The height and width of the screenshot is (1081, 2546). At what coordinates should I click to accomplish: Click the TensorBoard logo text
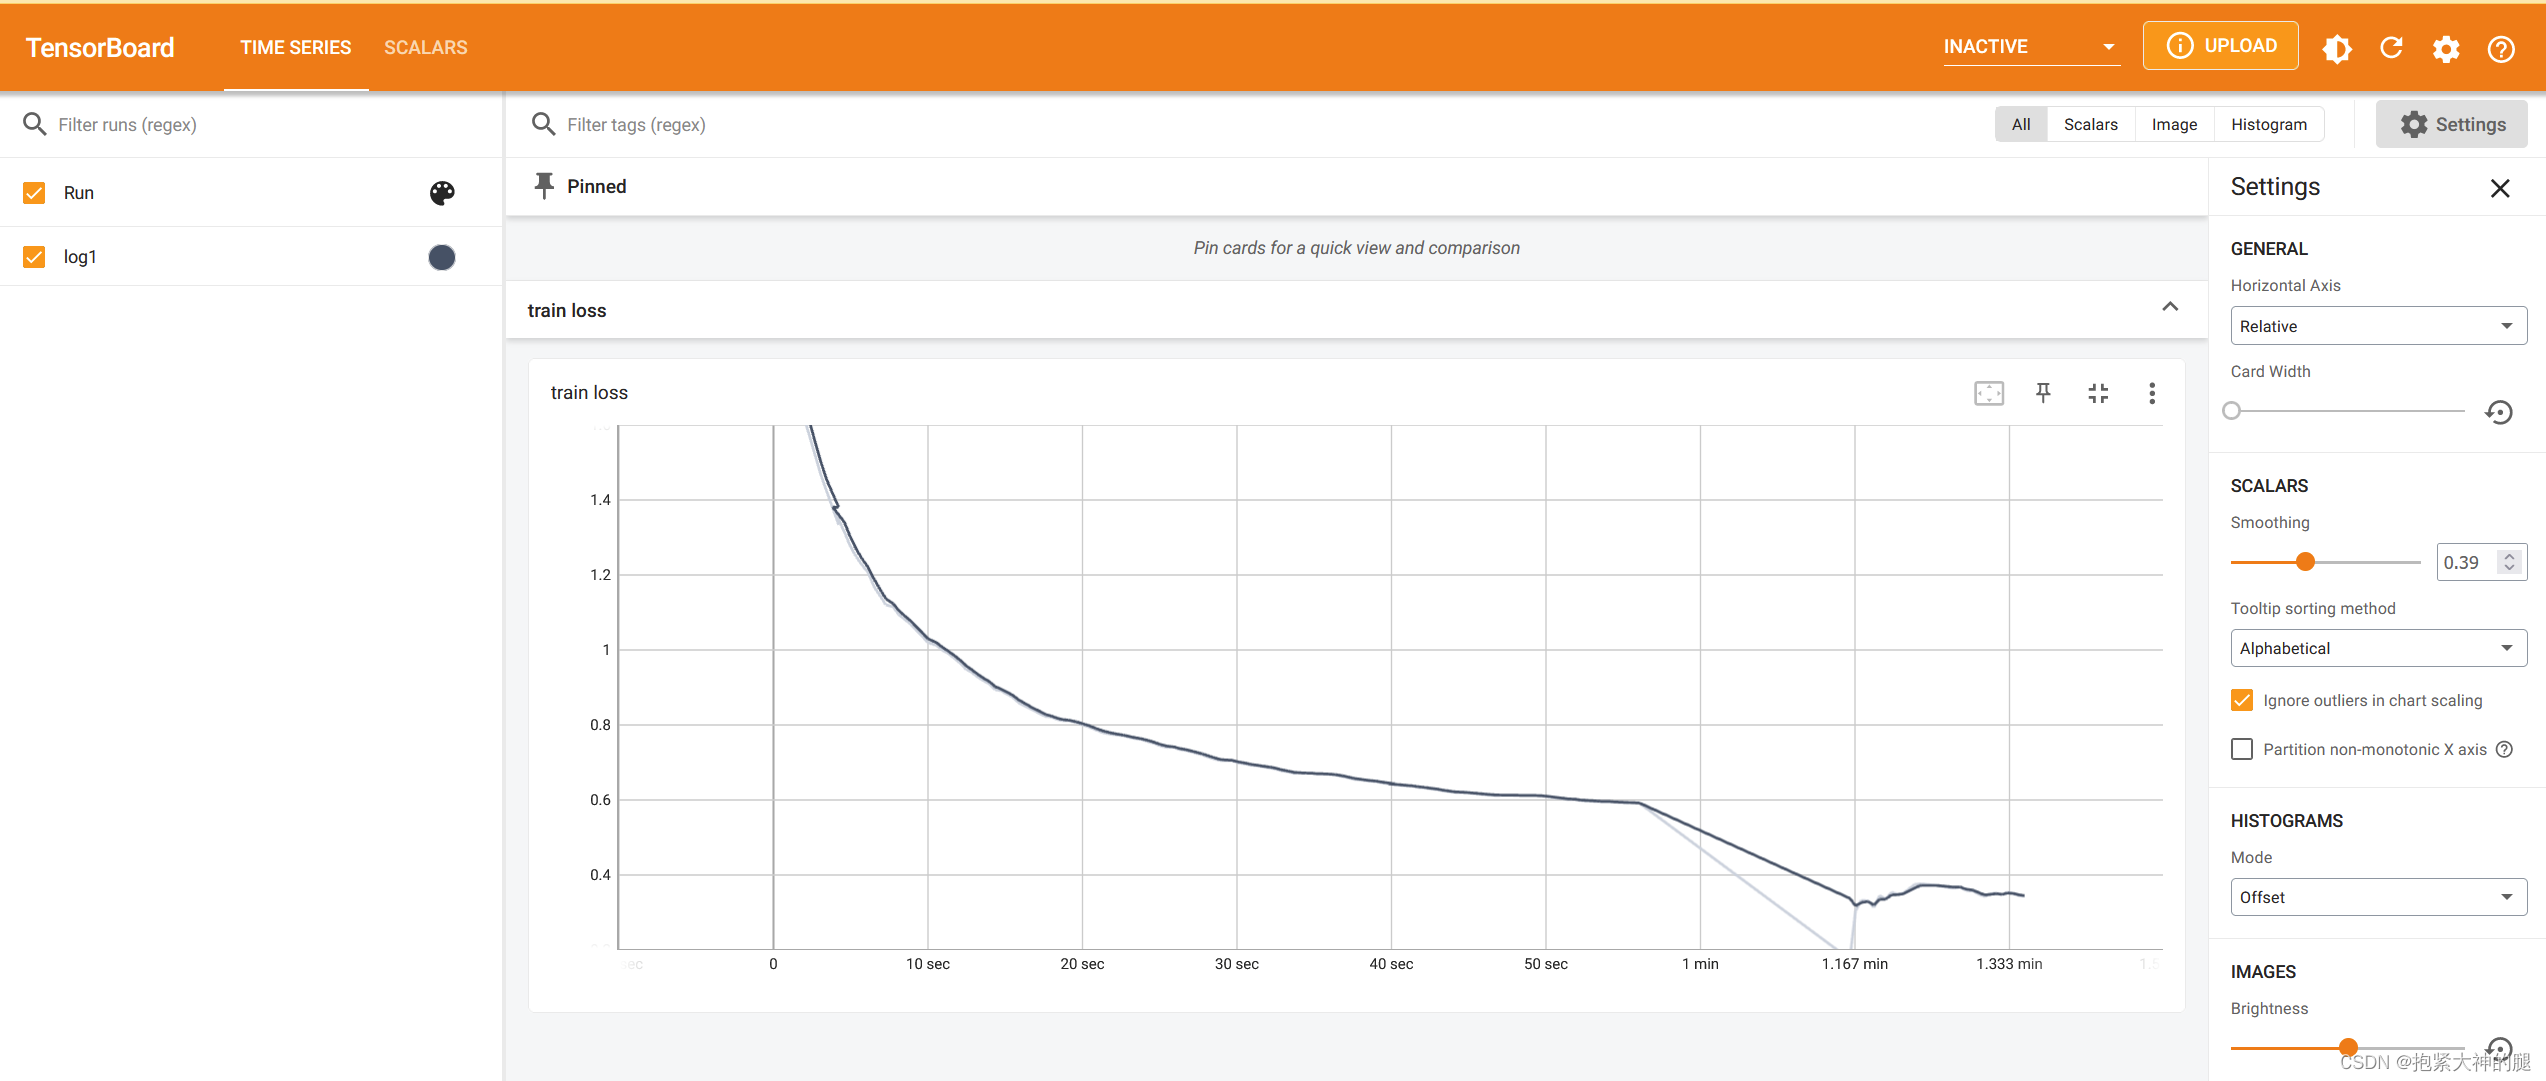tap(100, 48)
